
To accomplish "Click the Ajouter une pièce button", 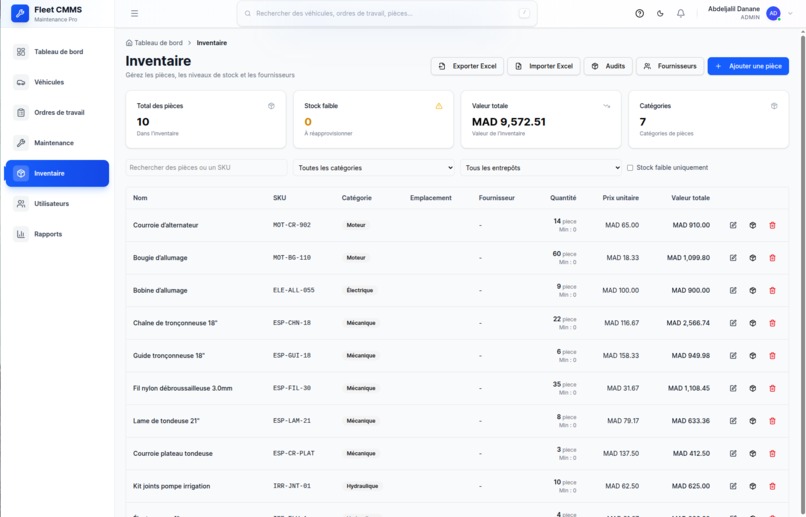I will coord(748,66).
